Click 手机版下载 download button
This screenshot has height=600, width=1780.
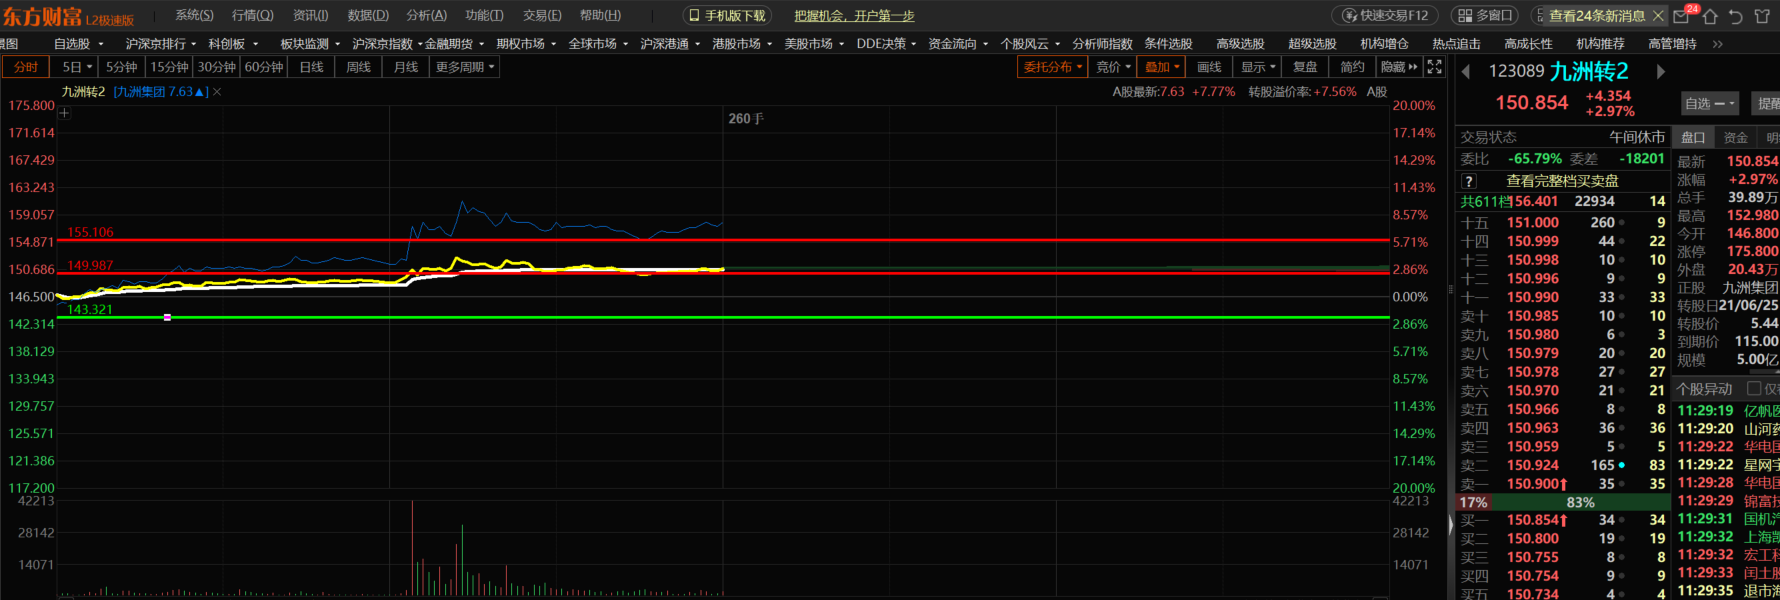pos(727,16)
